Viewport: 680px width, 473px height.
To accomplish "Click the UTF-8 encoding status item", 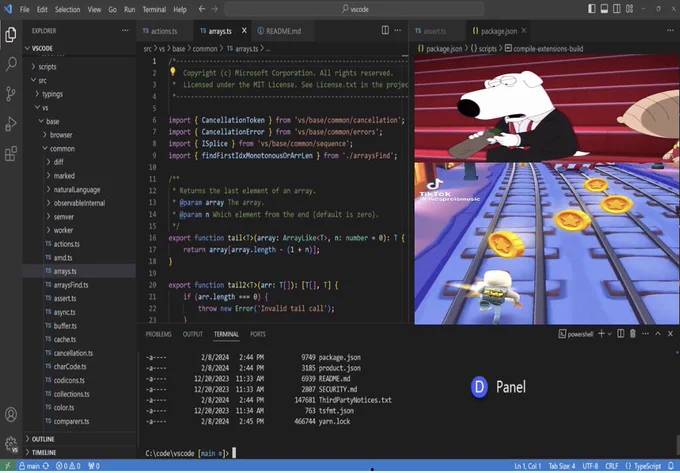I will point(590,466).
